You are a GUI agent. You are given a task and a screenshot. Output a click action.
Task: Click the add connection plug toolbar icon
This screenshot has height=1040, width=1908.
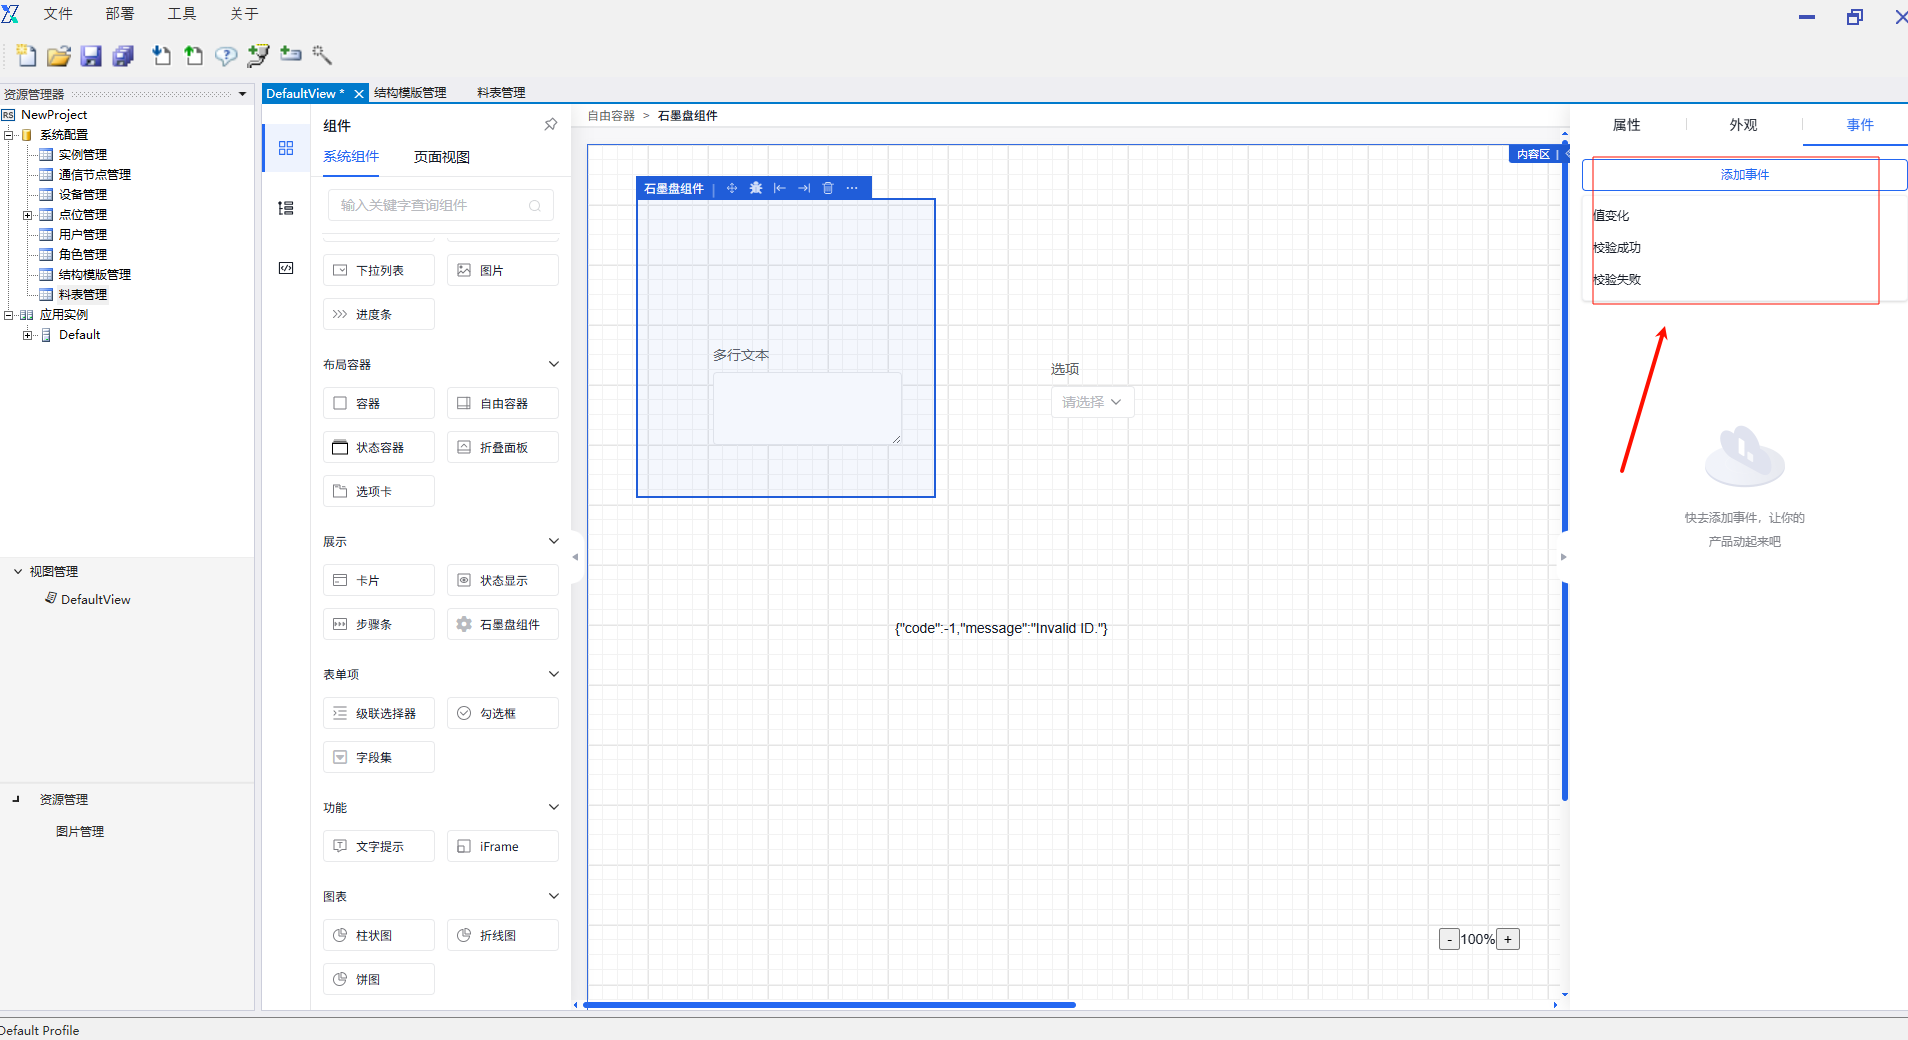pos(258,56)
